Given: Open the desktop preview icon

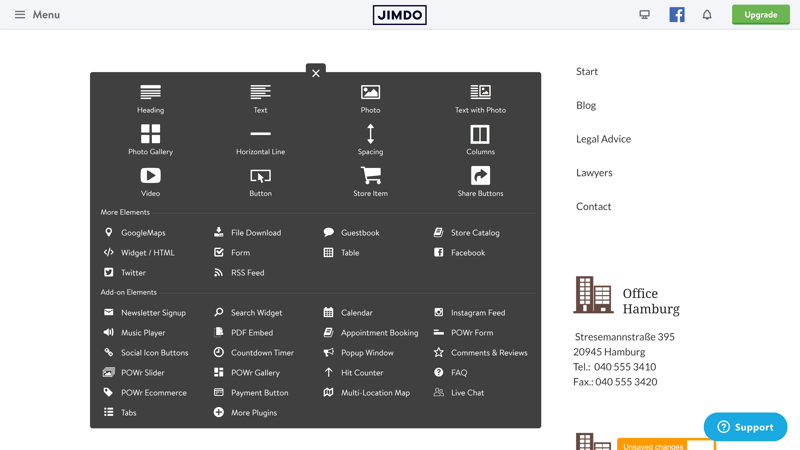Looking at the screenshot, I should tap(644, 15).
